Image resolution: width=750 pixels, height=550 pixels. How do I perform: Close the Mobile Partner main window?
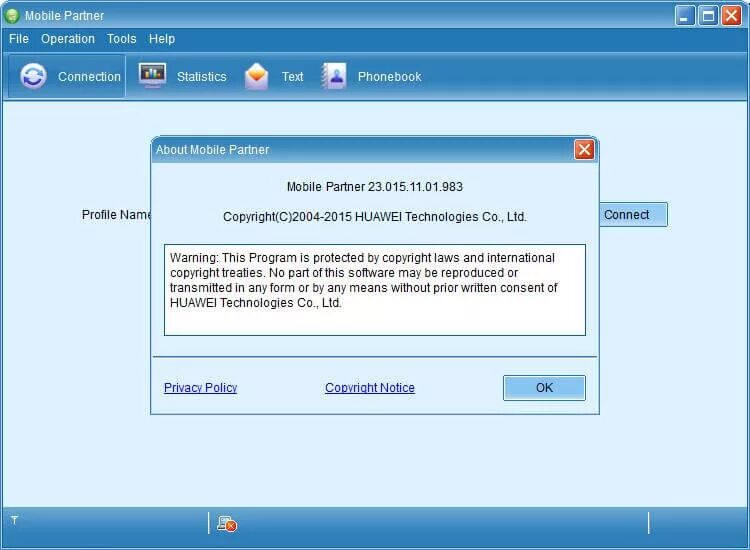[x=731, y=16]
